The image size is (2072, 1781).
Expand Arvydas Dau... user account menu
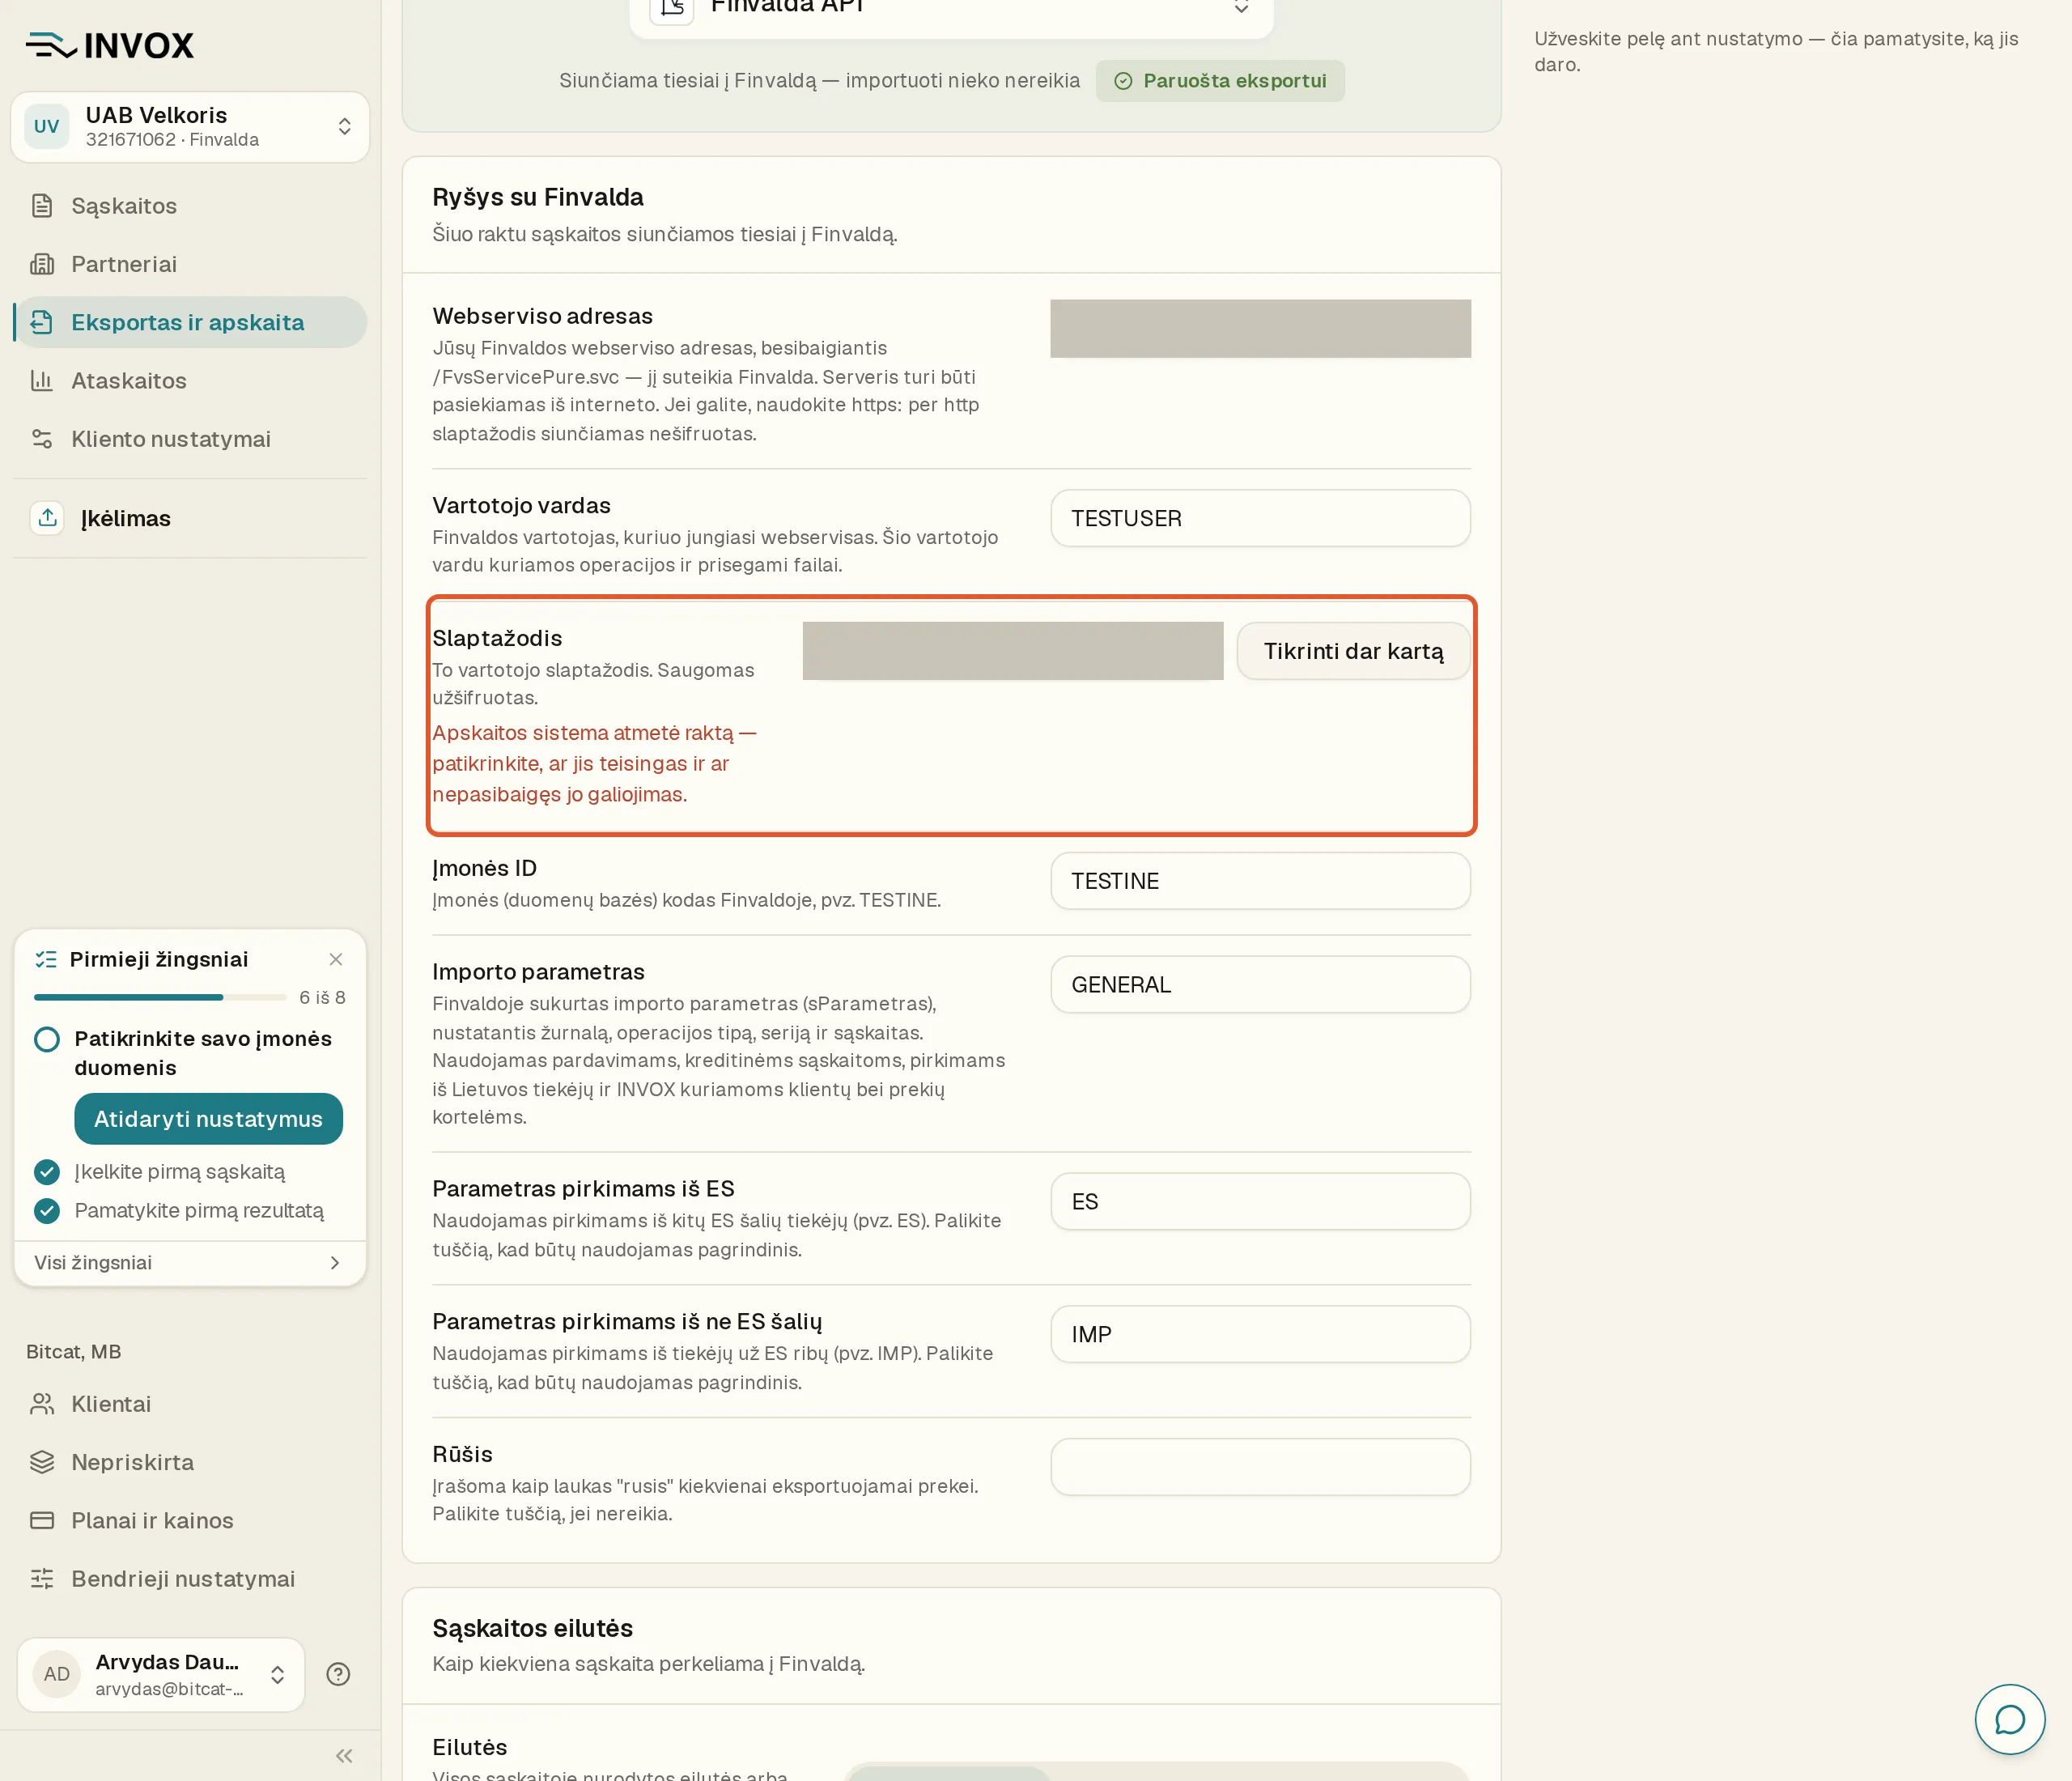(x=161, y=1675)
